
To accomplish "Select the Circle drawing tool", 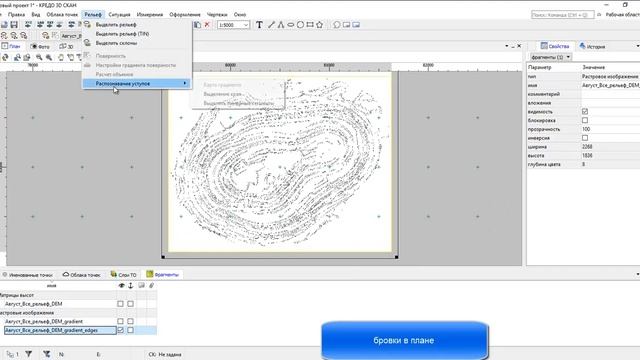I will [300, 25].
